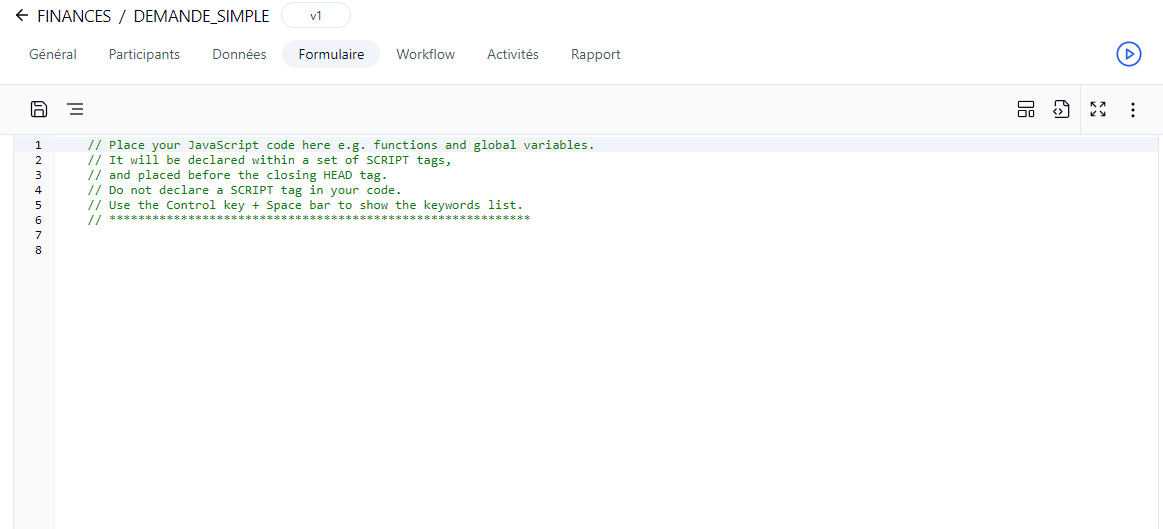View the Rapport tab

click(595, 54)
